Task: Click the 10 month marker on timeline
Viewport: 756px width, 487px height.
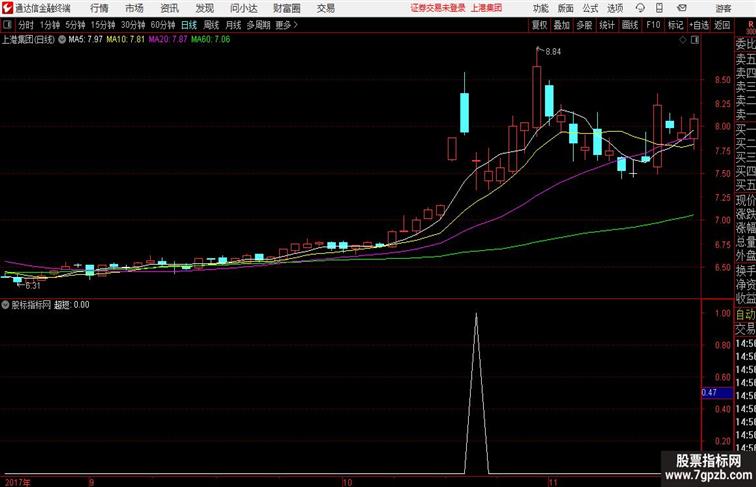Action: tap(347, 482)
